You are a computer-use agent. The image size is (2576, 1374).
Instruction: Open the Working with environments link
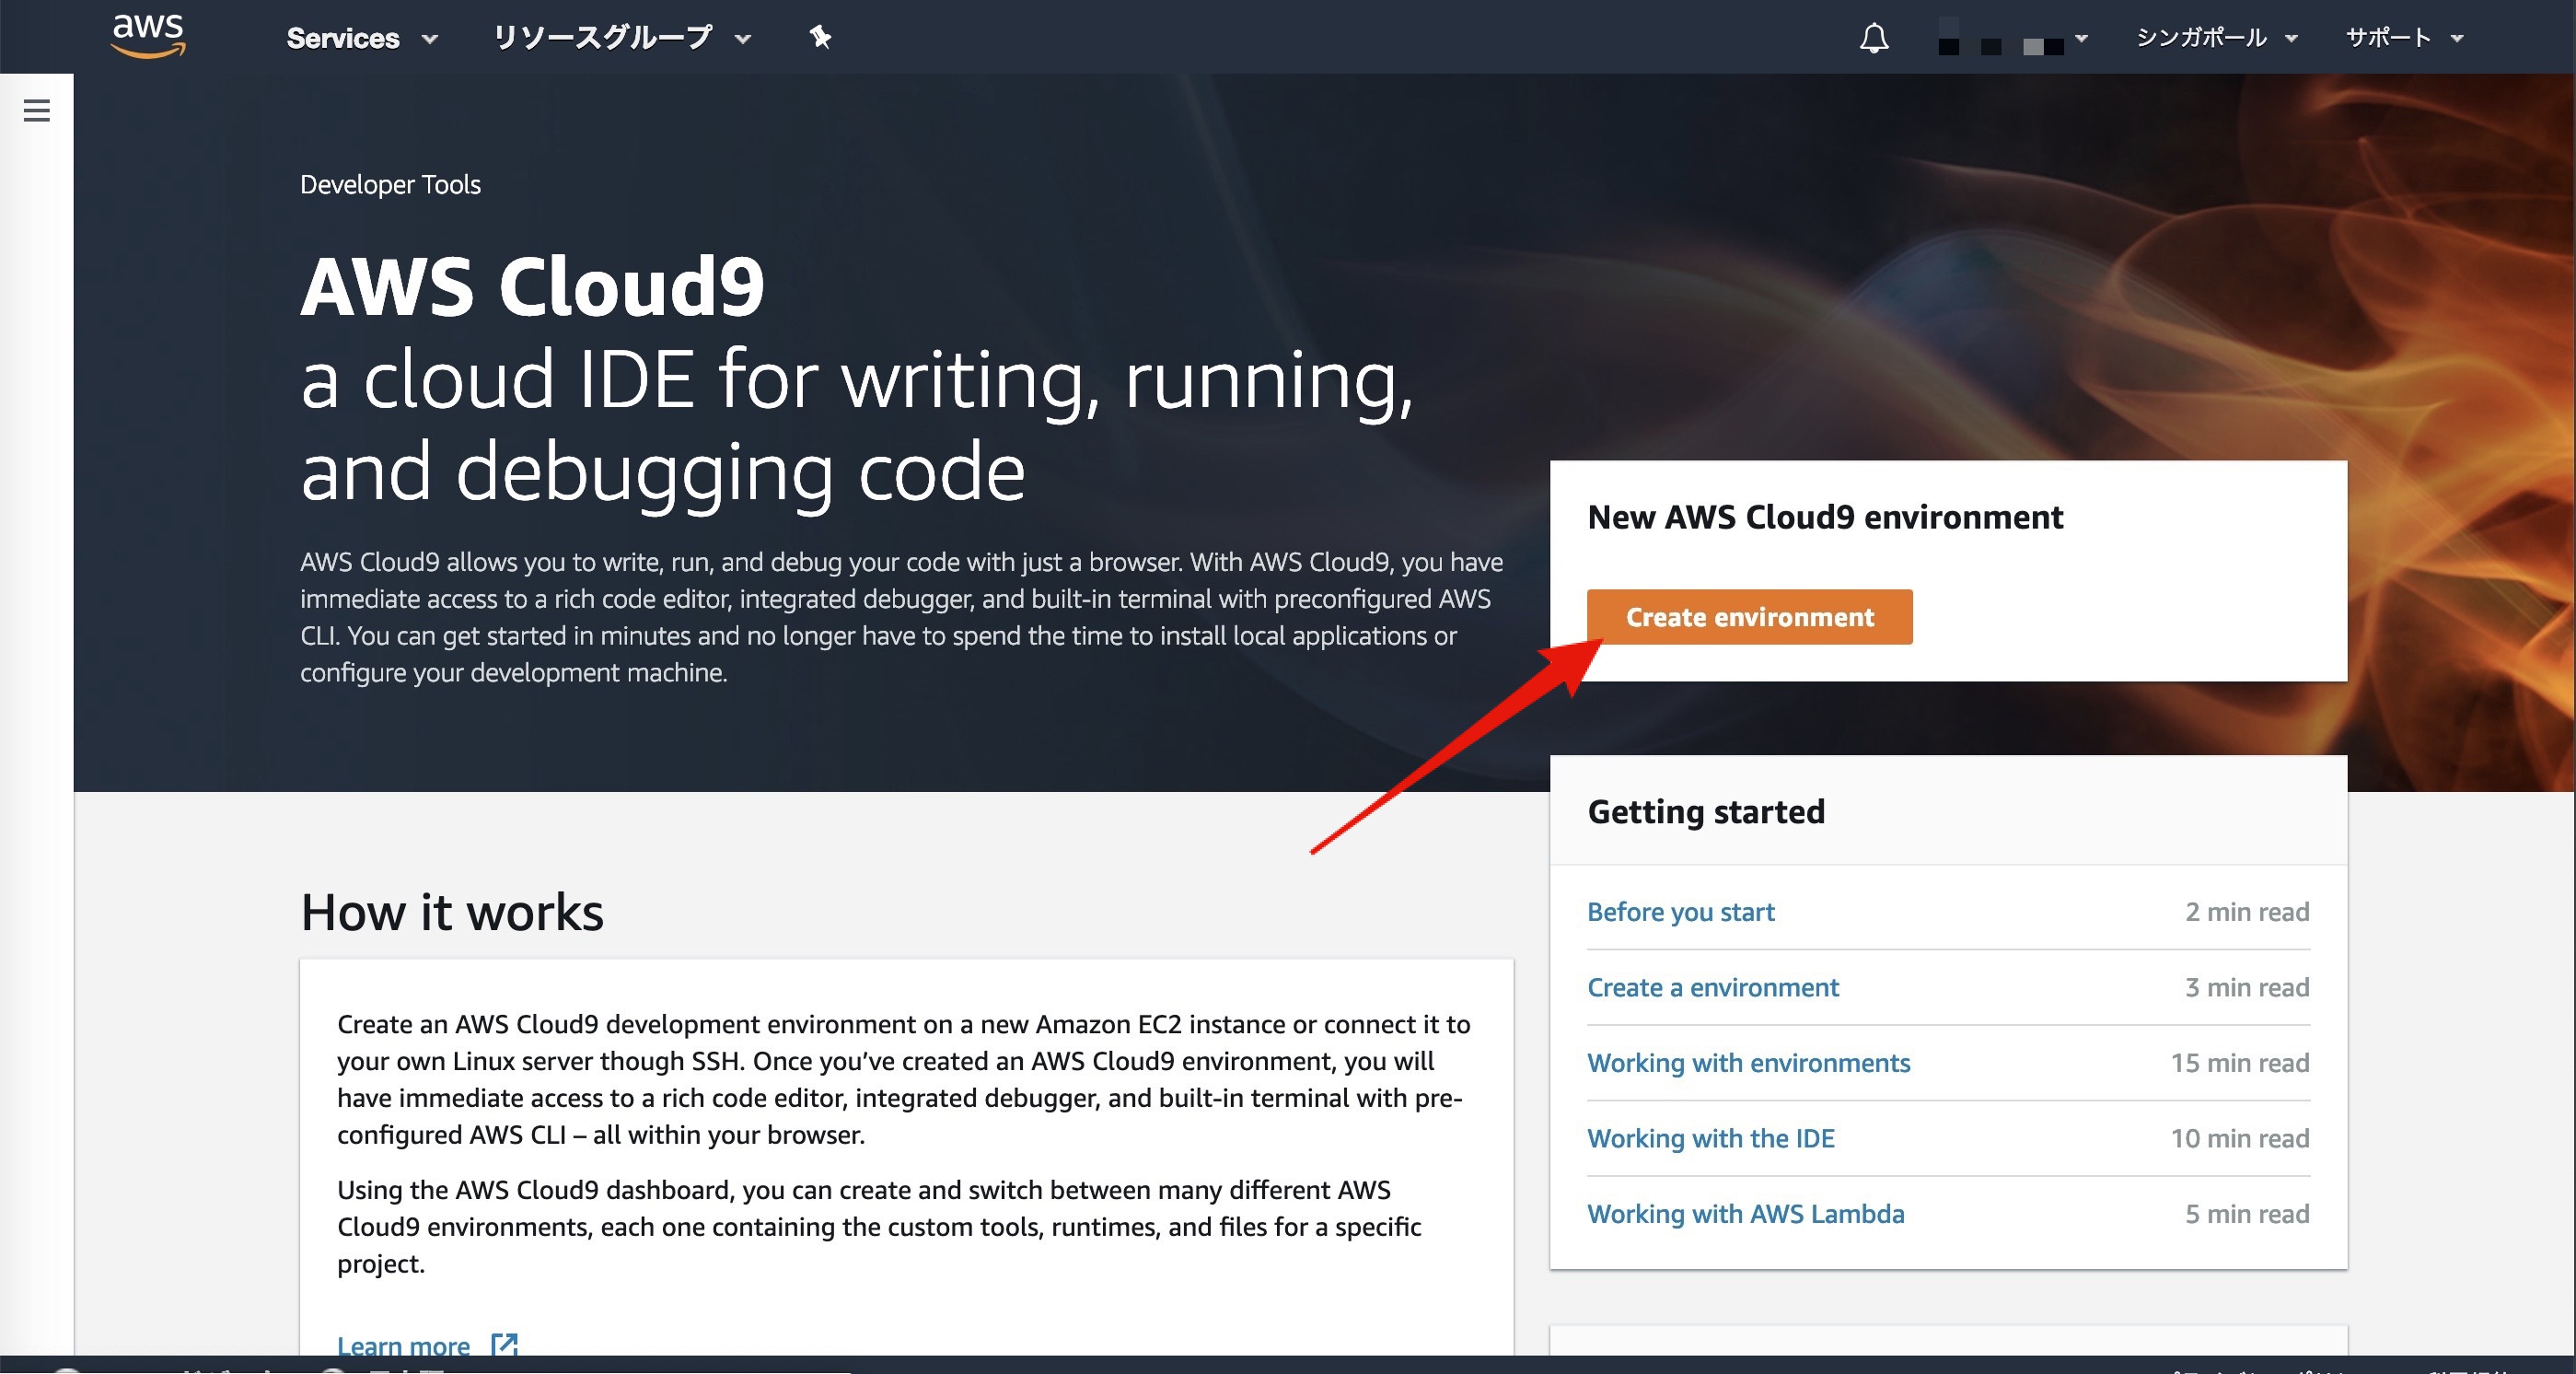click(1748, 1063)
